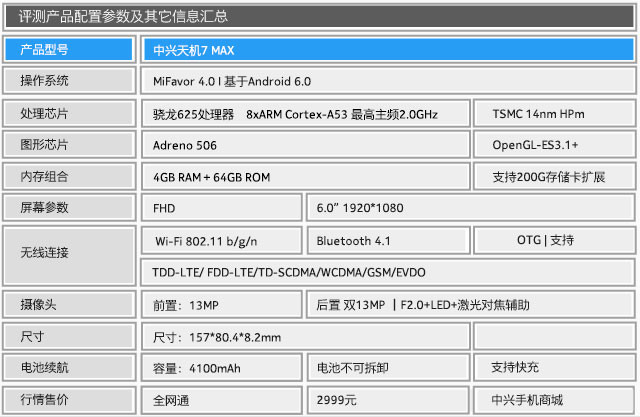Select the 无线连接 label cell
The height and width of the screenshot is (417, 640).
click(69, 255)
